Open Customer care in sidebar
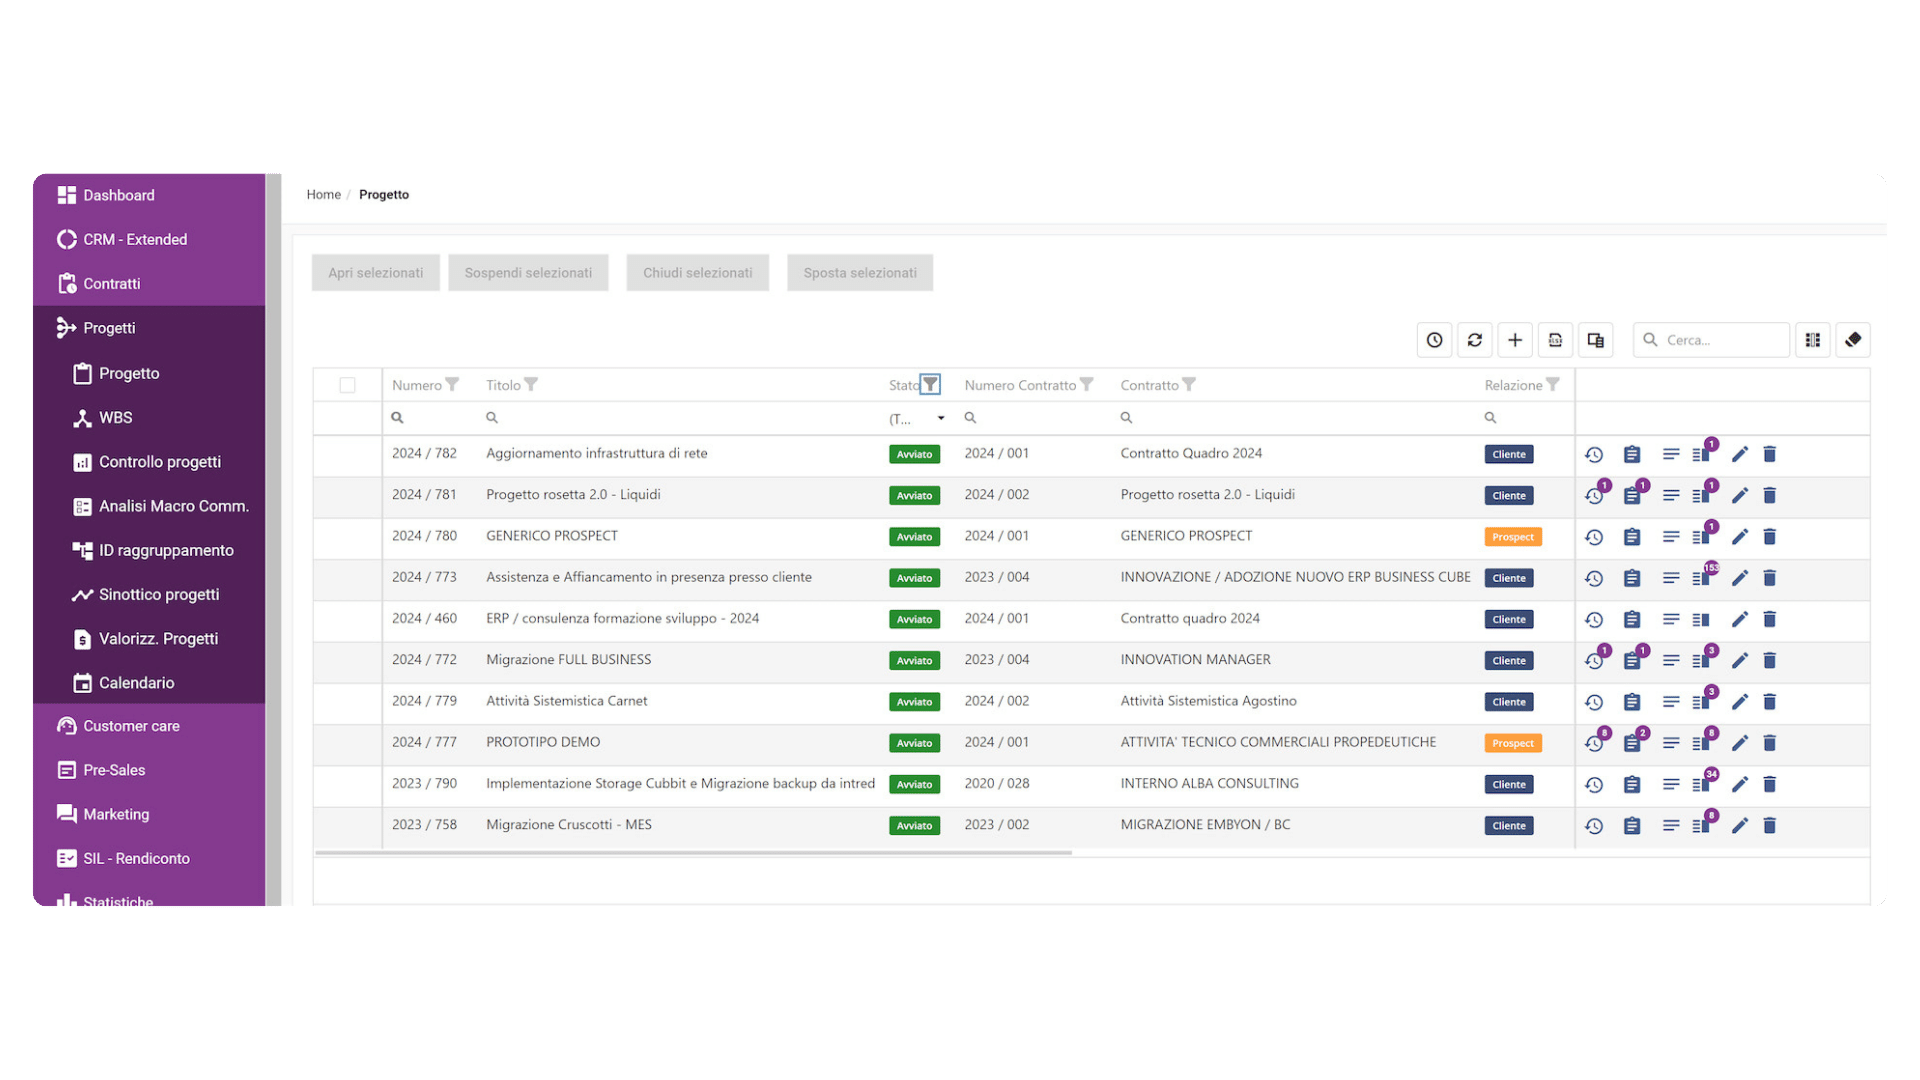Screen dimensions: 1920x1080 coord(149,726)
